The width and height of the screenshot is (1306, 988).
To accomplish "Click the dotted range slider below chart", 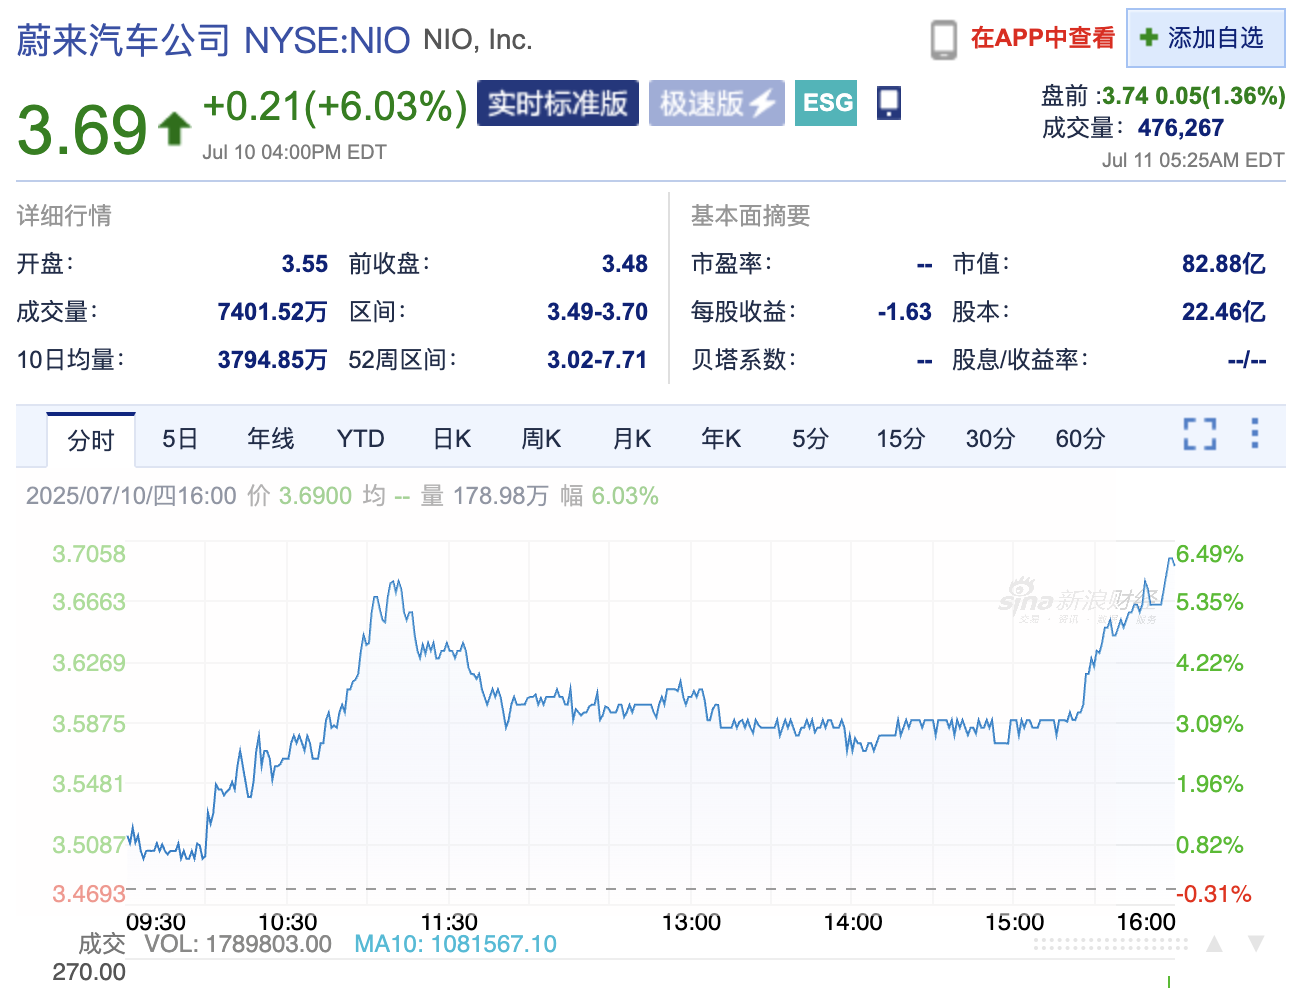I will (1111, 944).
